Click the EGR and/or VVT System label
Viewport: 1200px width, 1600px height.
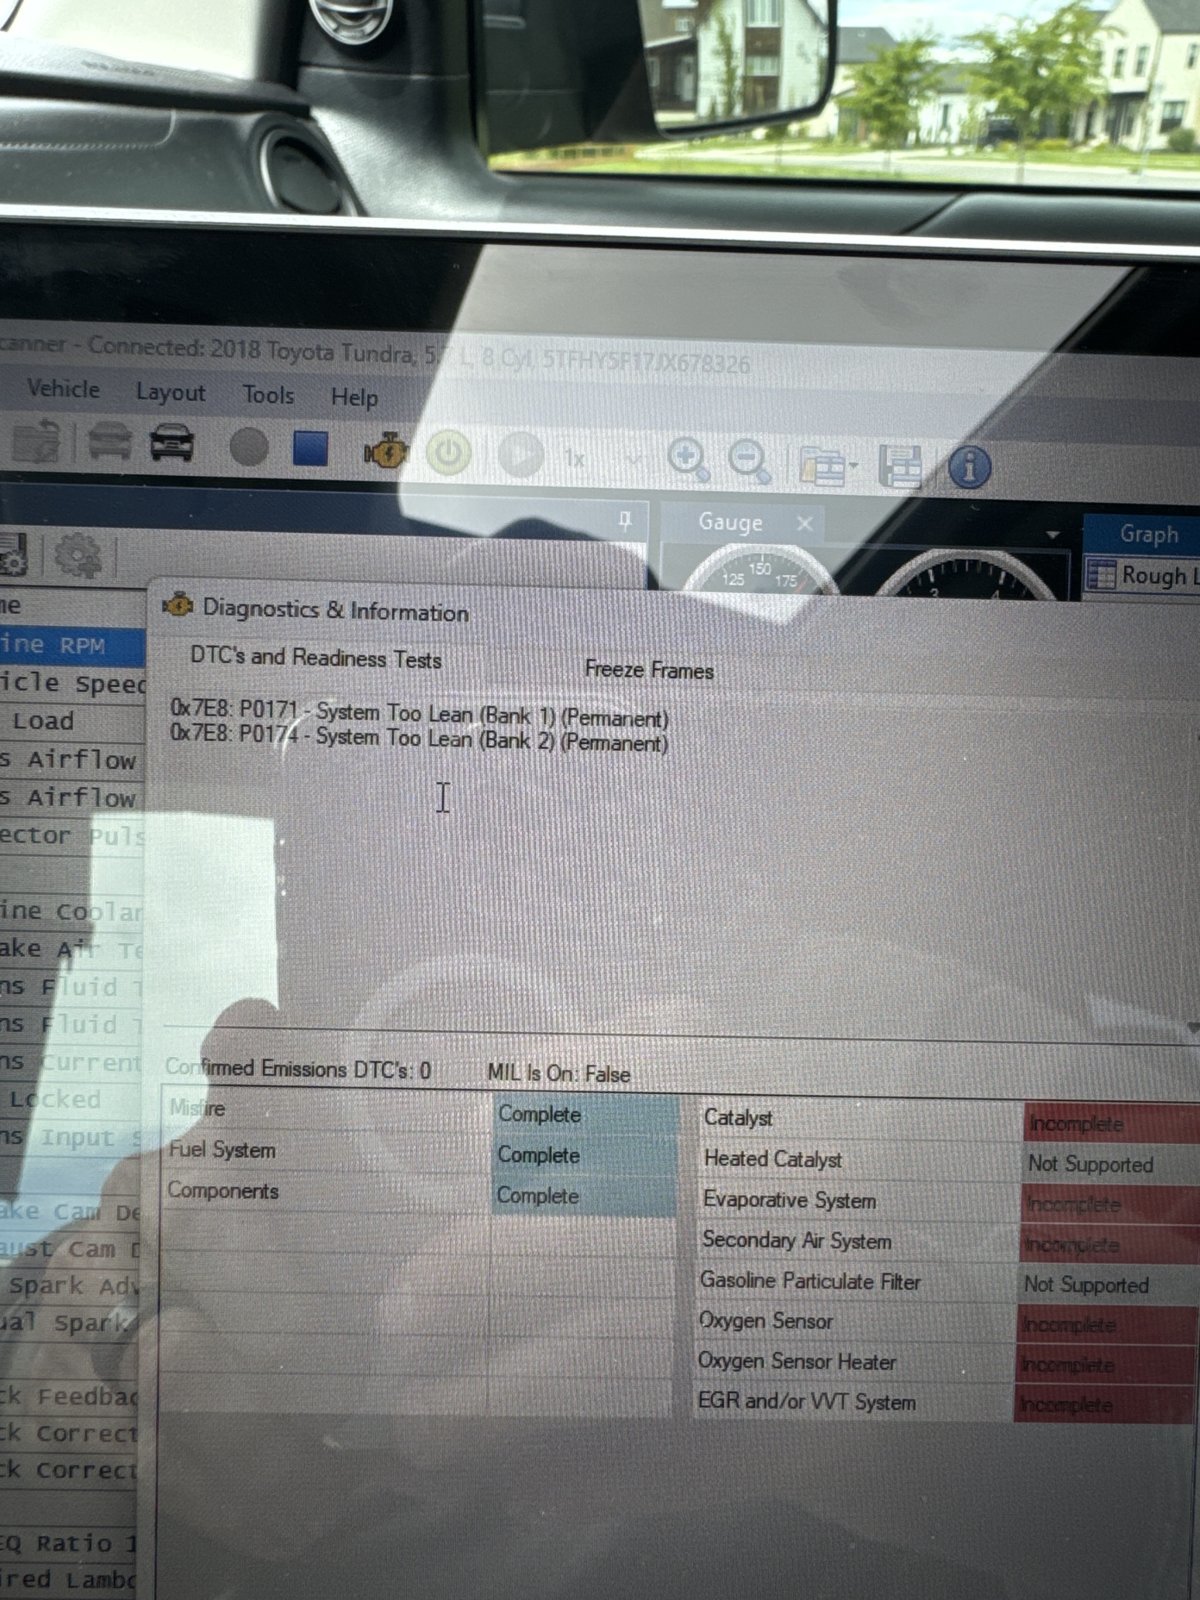tap(806, 1401)
